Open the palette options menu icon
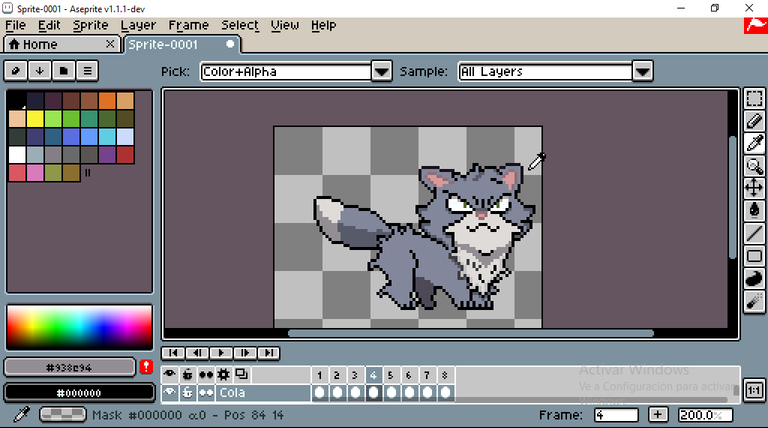Viewport: 768px width, 428px height. 88,71
